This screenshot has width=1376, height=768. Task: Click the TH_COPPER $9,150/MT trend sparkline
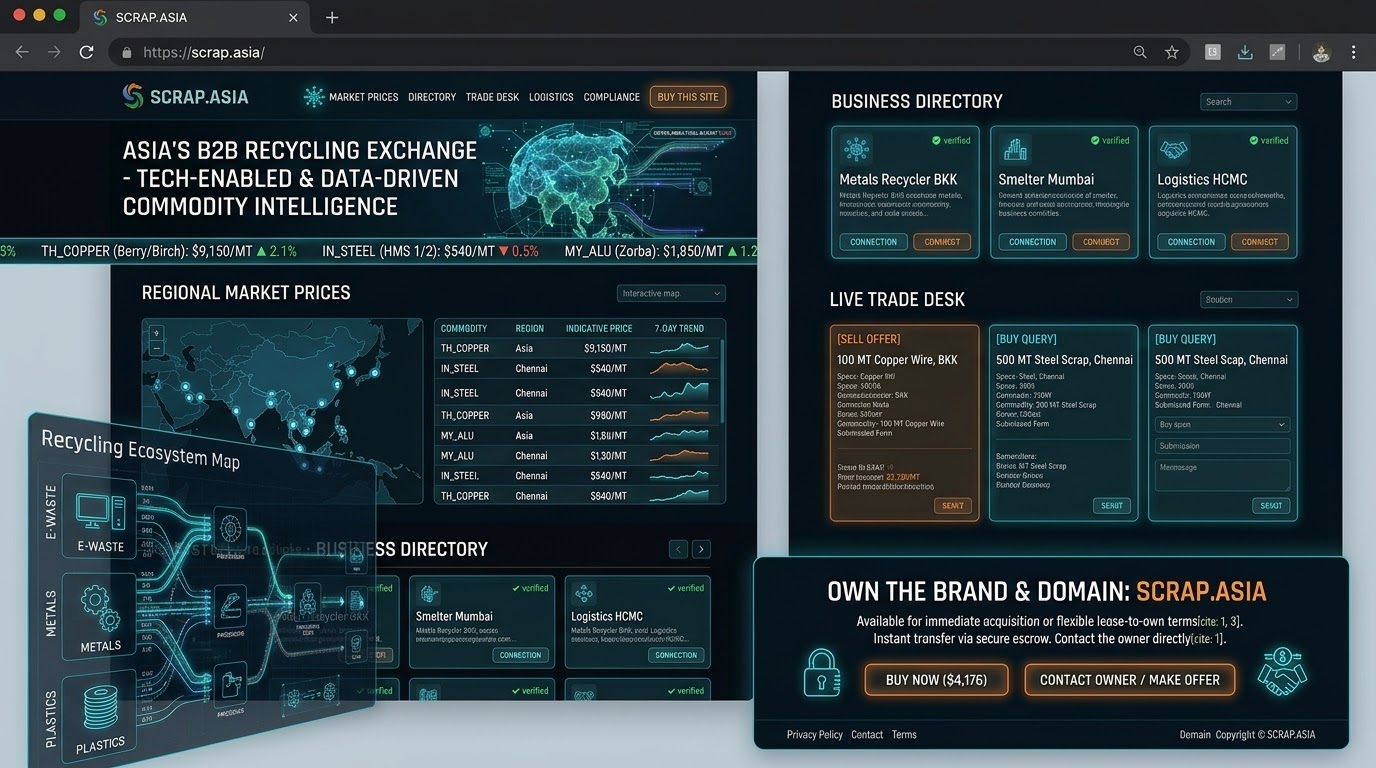click(680, 348)
